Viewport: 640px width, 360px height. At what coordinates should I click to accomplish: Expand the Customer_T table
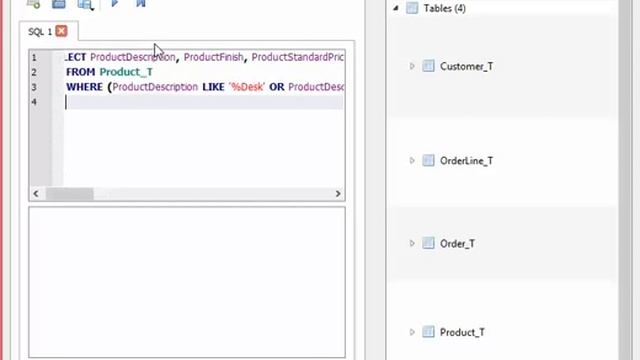point(412,66)
